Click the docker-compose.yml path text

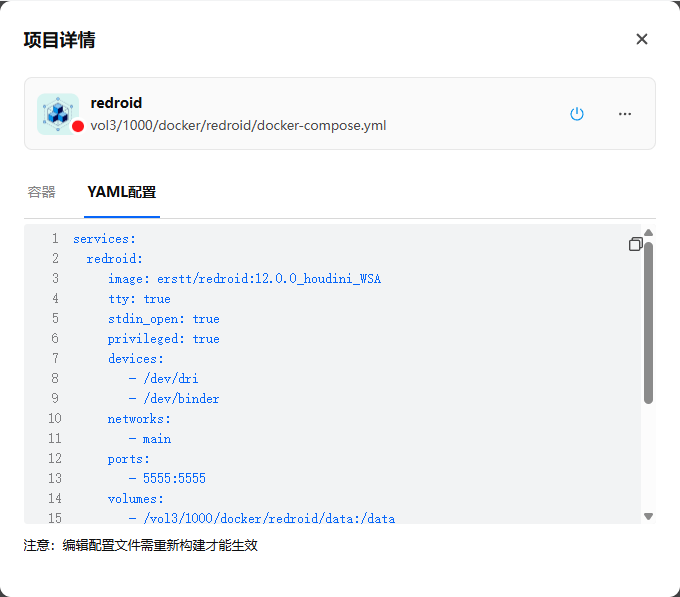238,126
